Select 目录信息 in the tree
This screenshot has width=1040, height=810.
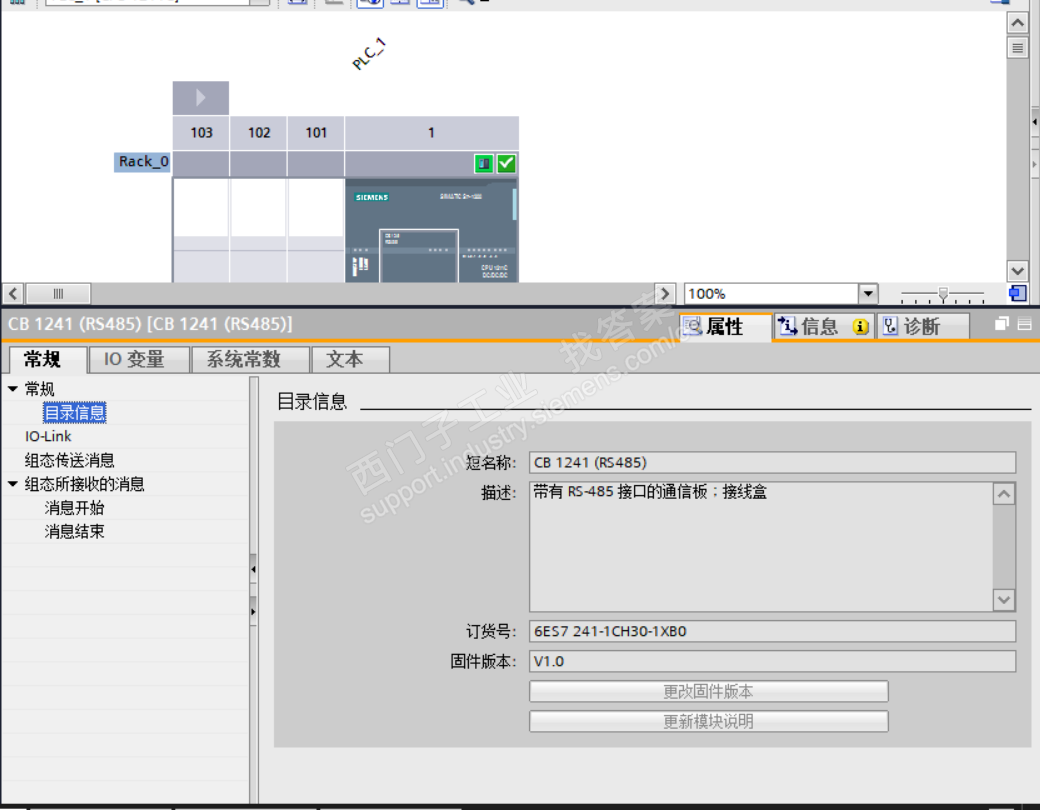74,413
